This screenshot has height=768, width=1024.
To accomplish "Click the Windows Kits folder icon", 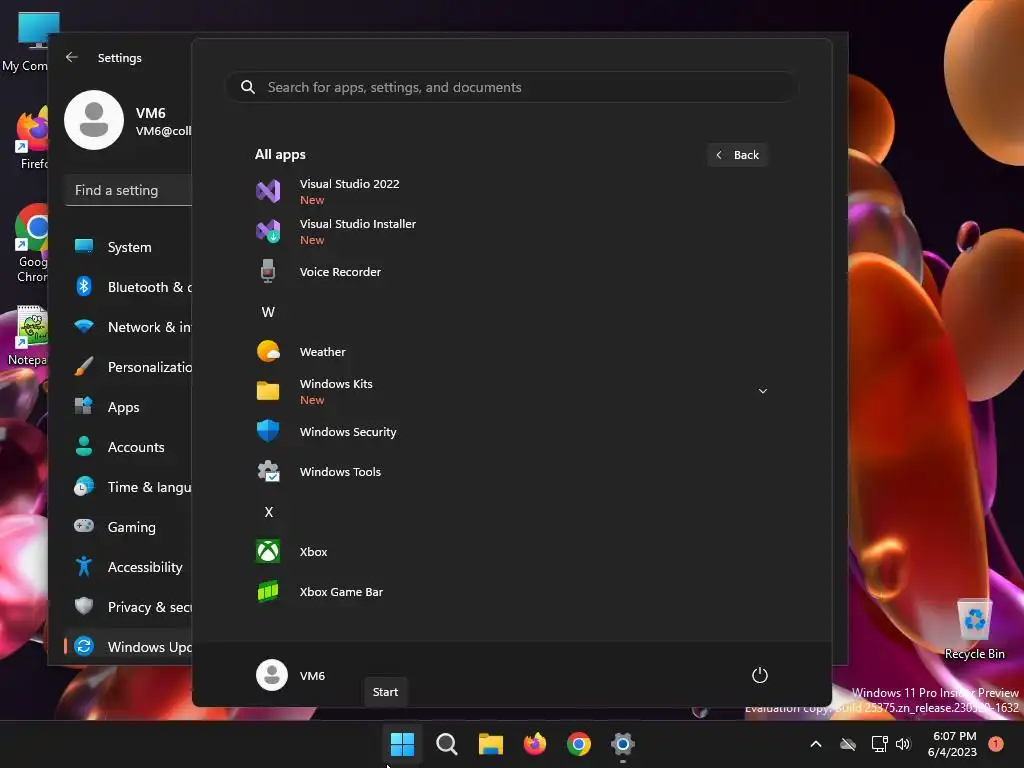I will point(268,391).
